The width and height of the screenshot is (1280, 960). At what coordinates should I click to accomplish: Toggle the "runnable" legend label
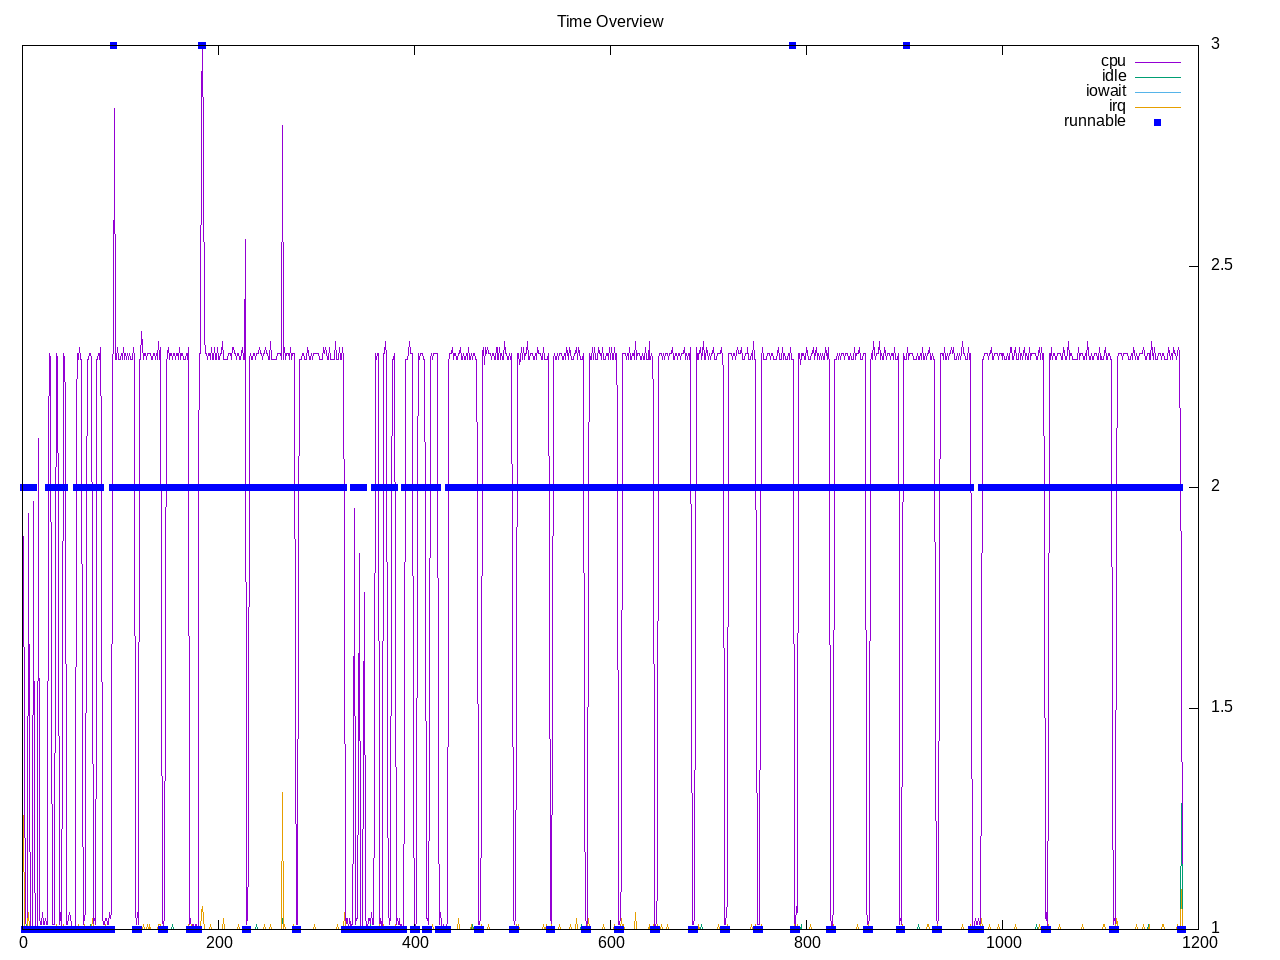pyautogui.click(x=1094, y=121)
